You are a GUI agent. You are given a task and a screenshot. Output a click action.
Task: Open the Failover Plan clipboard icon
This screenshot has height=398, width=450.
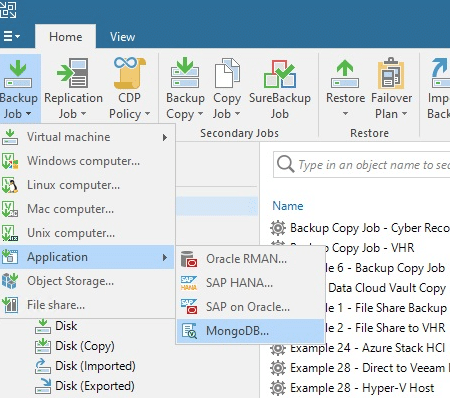(x=391, y=73)
